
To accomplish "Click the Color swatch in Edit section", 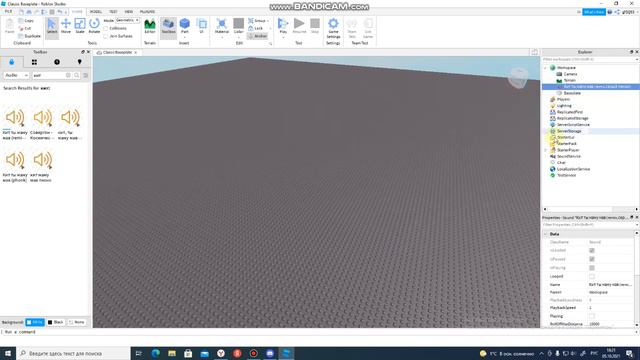I will [x=239, y=24].
